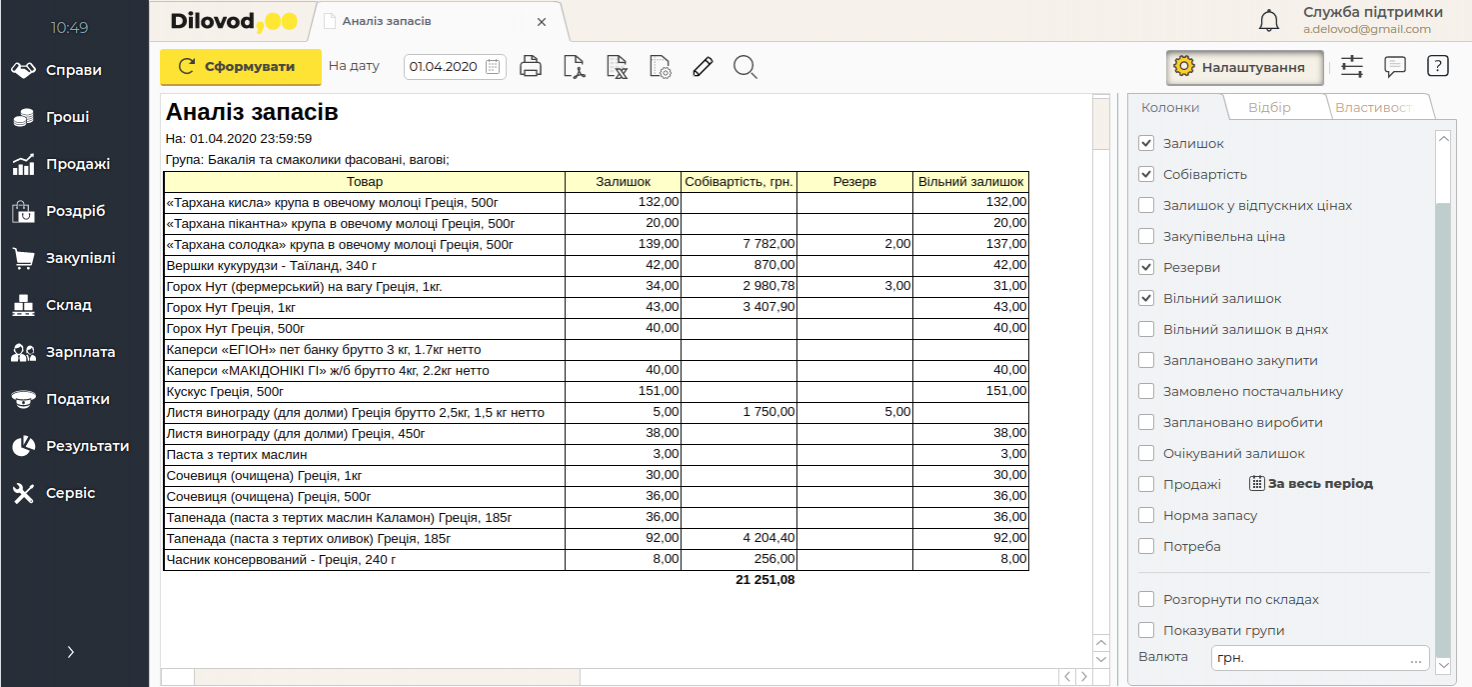This screenshot has width=1472, height=687.
Task: Uncheck the Резерви column checkbox
Action: (x=1146, y=268)
